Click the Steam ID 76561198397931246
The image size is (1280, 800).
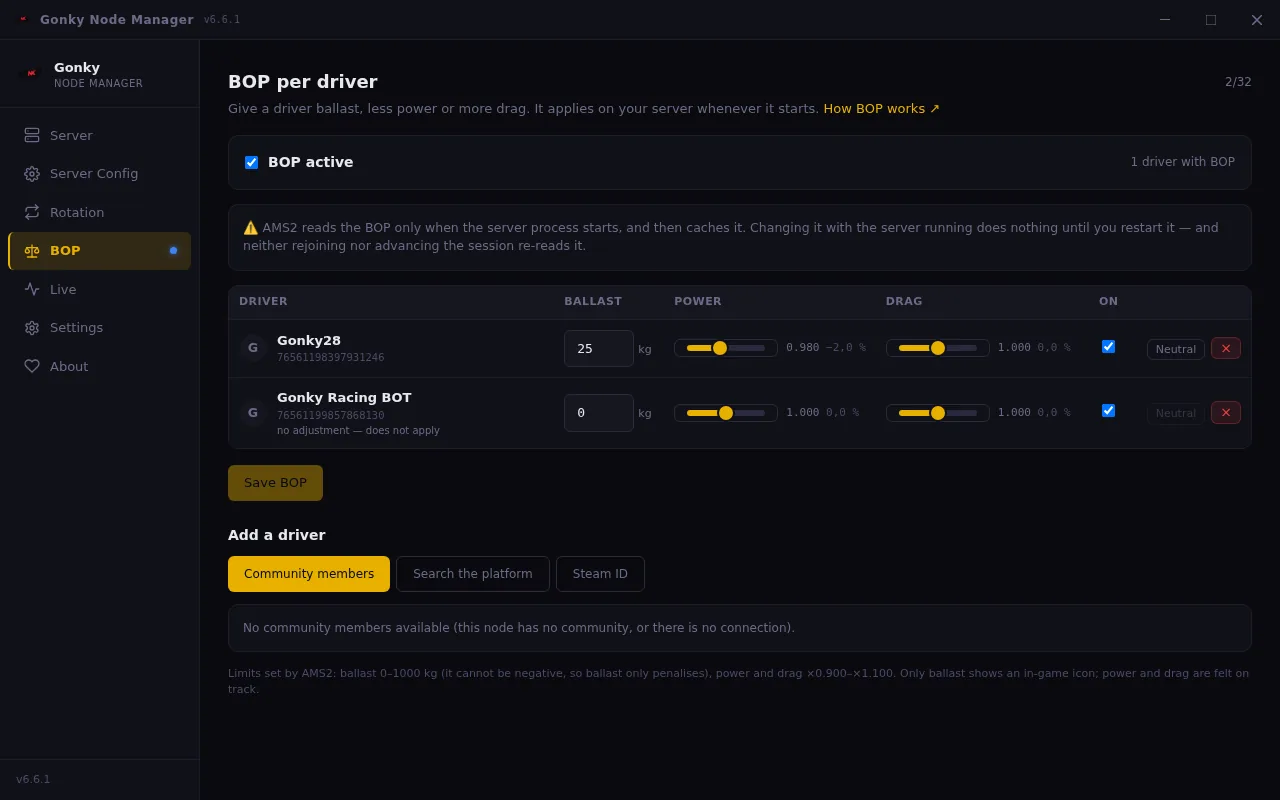click(330, 358)
